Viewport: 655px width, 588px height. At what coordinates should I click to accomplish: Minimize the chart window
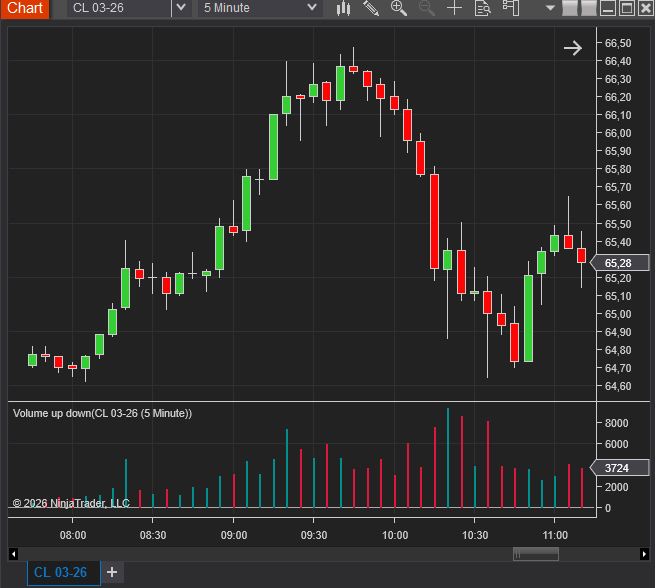pyautogui.click(x=608, y=8)
